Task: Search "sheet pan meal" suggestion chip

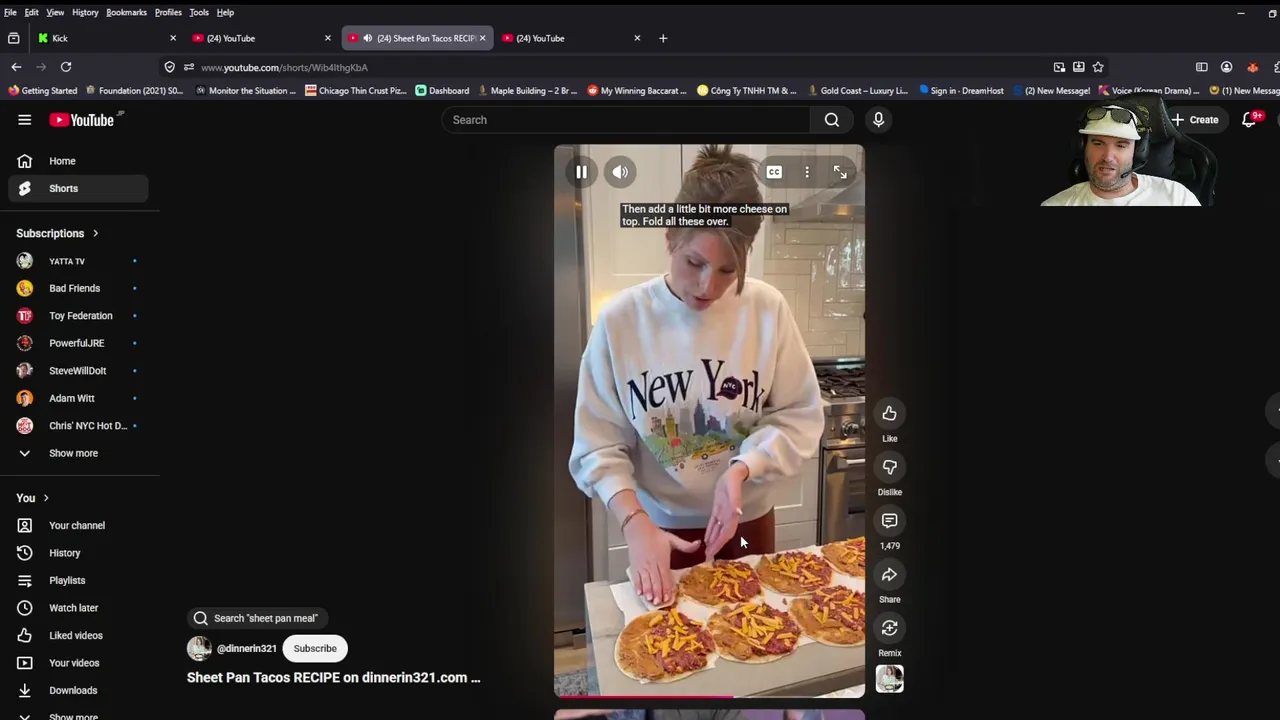Action: 256,618
